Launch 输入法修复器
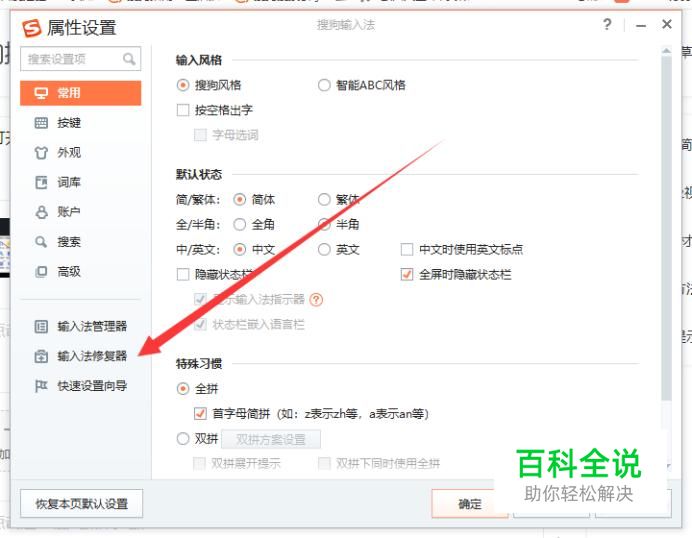This screenshot has height=538, width=692. click(x=81, y=356)
